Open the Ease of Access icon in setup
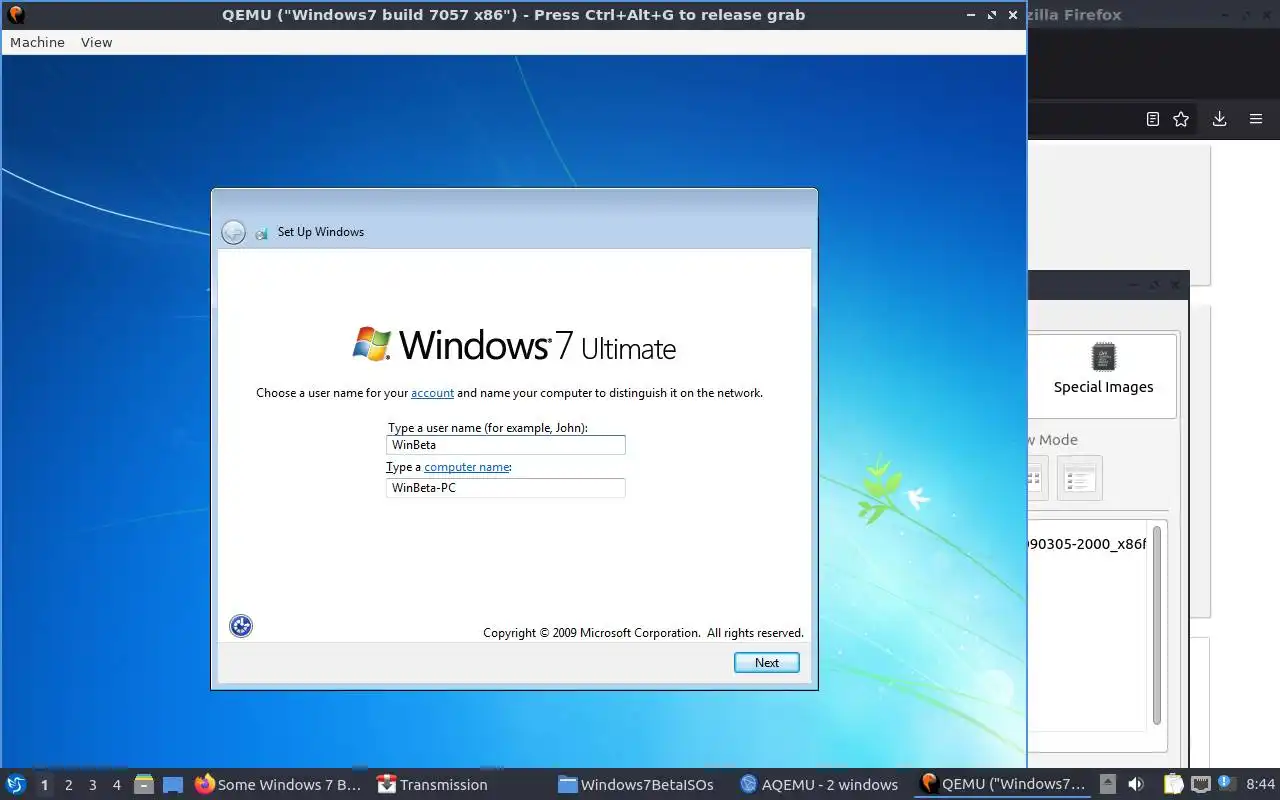This screenshot has height=800, width=1280. coord(241,626)
